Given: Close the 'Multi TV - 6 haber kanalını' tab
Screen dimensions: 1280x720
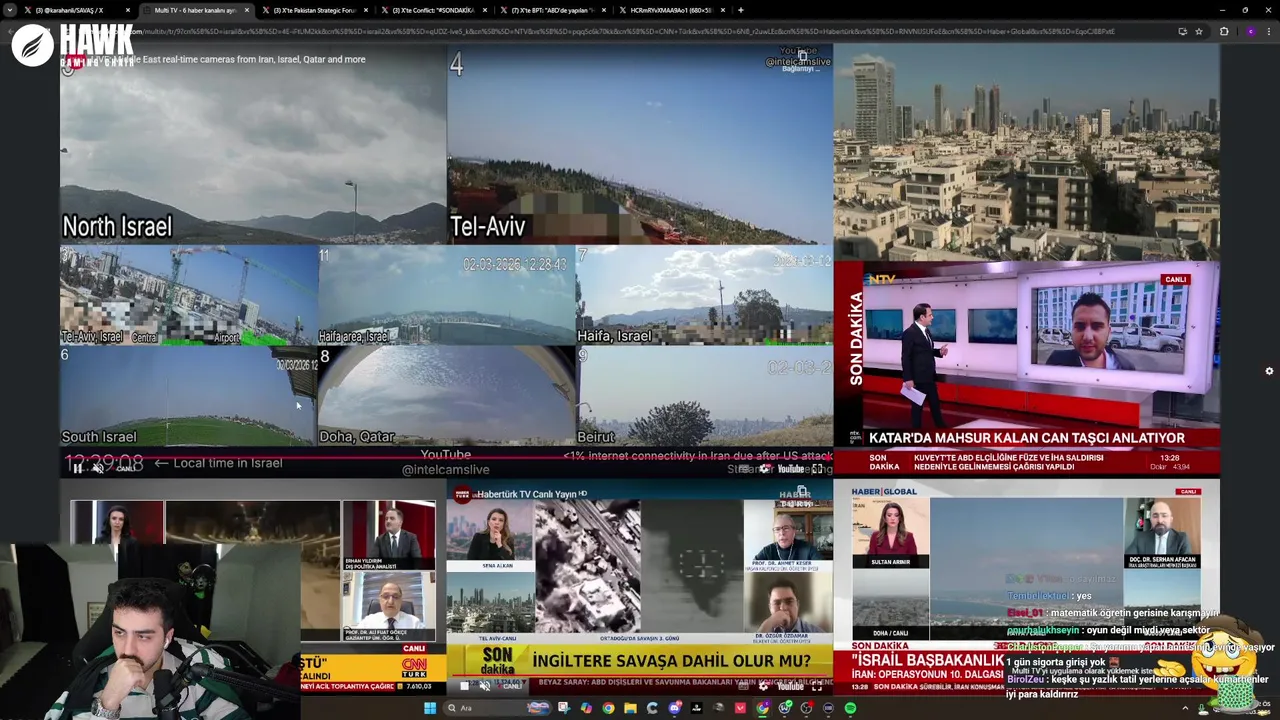Looking at the screenshot, I should 247,10.
